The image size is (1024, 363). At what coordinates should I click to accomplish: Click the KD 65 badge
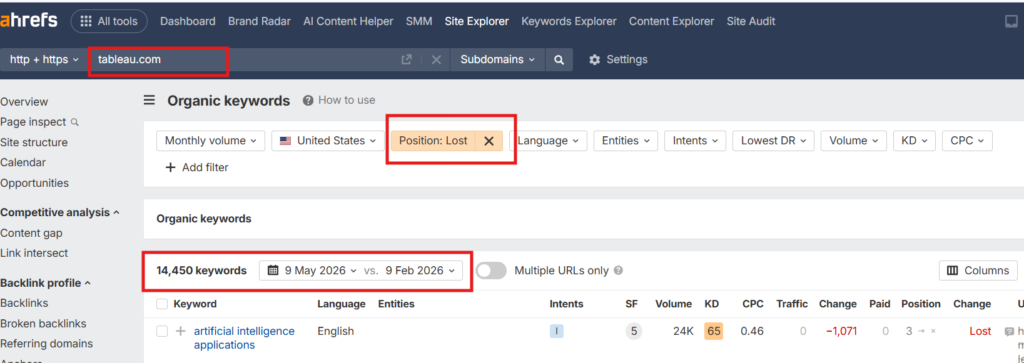[714, 331]
